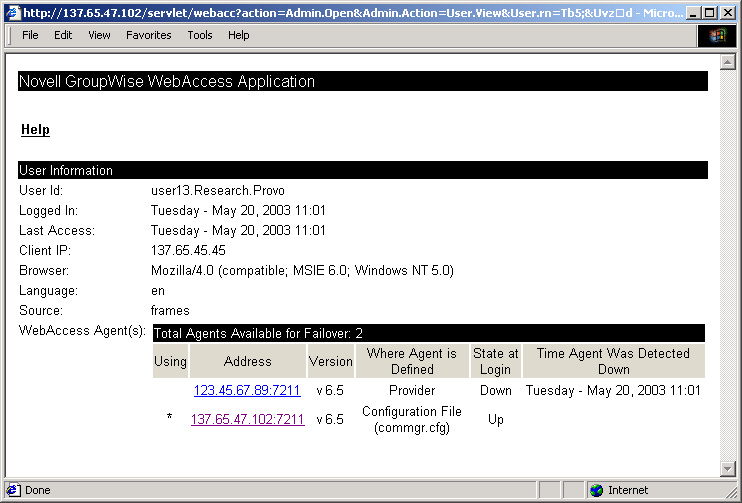Click the Where Agent is Defined header
742x503 pixels.
point(412,361)
